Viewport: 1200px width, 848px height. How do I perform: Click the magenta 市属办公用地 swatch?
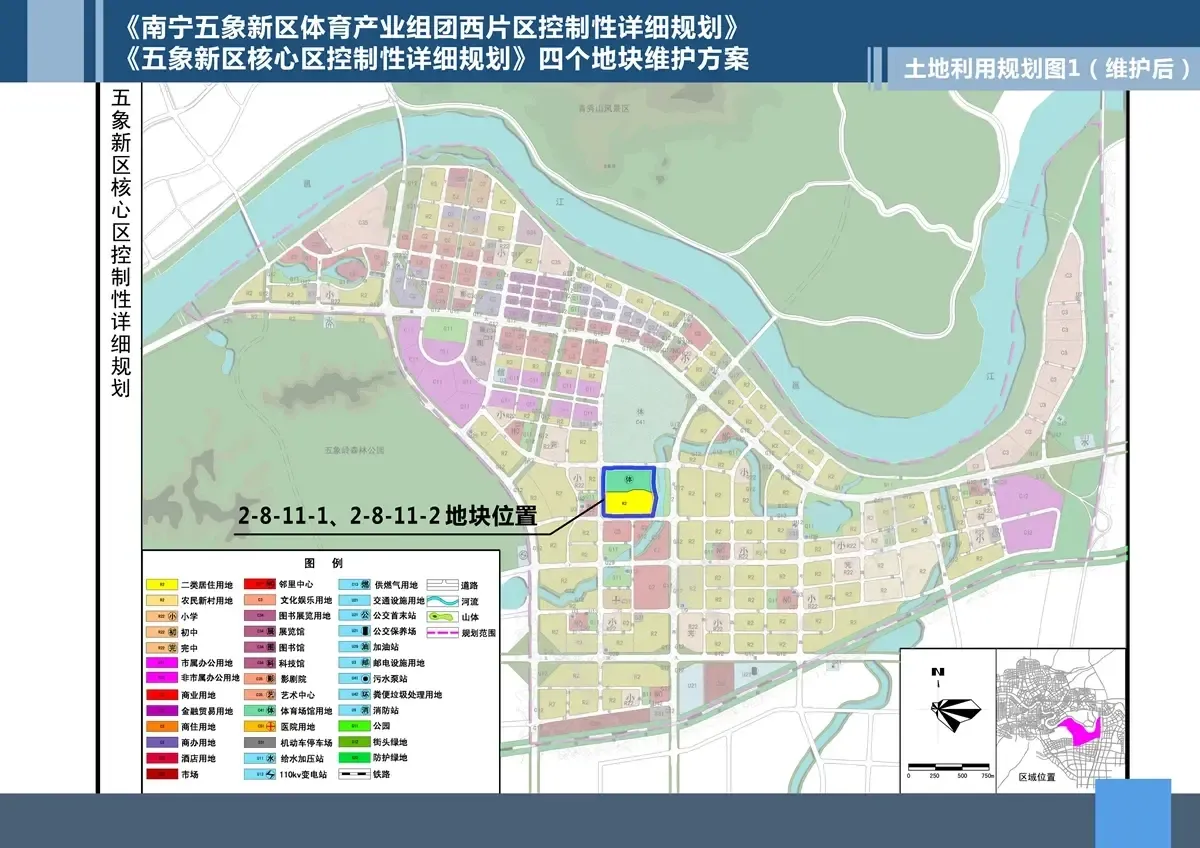click(162, 663)
